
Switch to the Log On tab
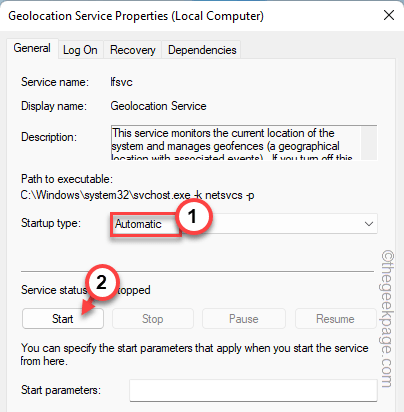(x=80, y=50)
